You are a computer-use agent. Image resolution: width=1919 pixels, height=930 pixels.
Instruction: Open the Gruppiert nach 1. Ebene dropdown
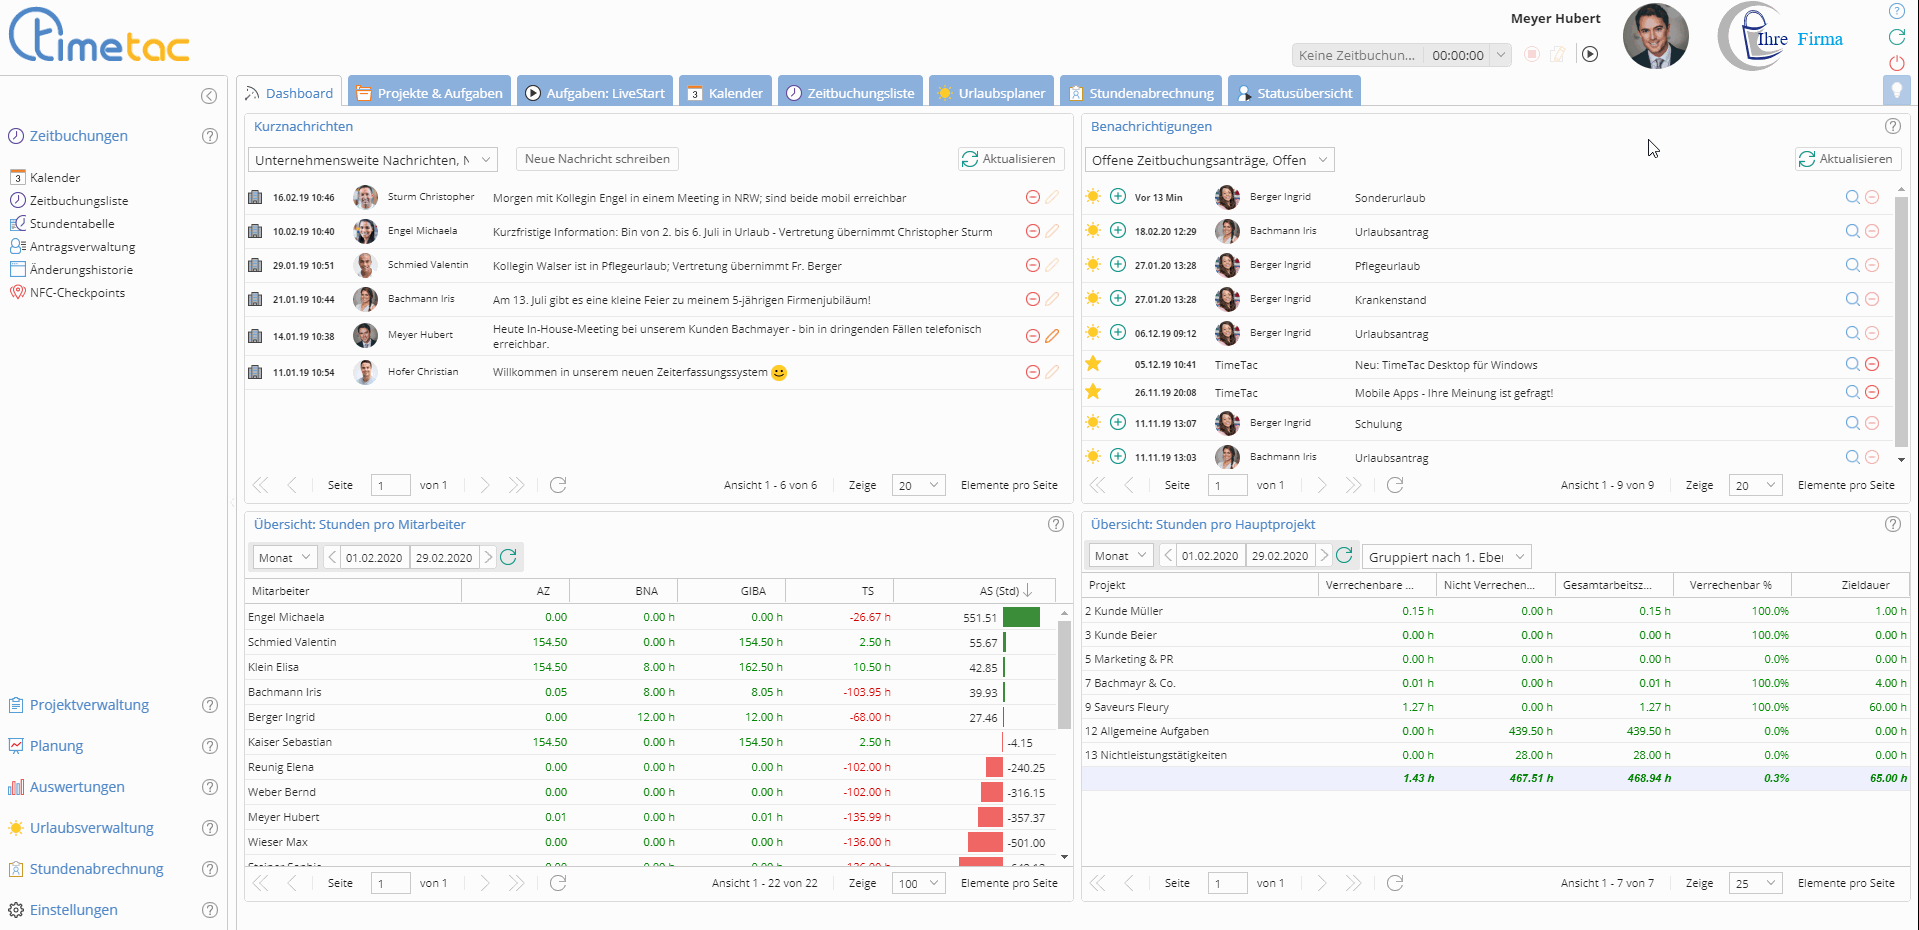[1446, 557]
